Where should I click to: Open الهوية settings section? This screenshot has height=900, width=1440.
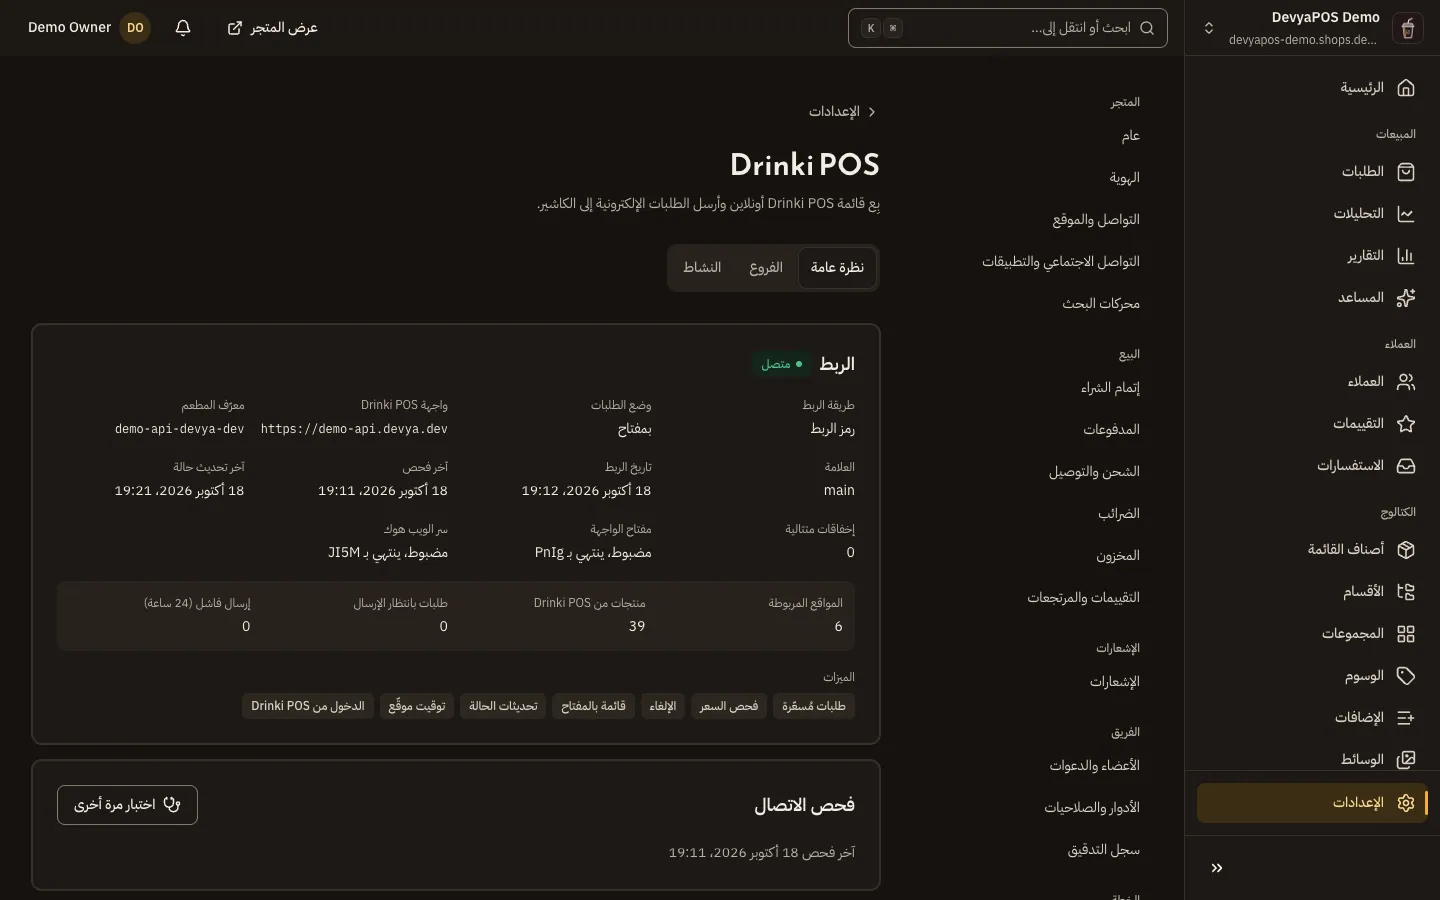(1125, 178)
